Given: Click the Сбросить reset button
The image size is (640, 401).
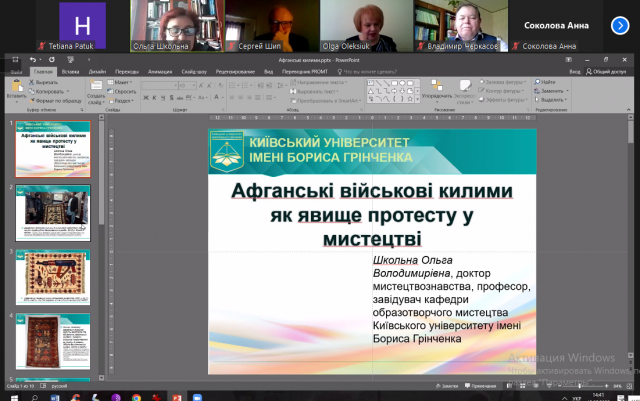Looking at the screenshot, I should (x=126, y=91).
